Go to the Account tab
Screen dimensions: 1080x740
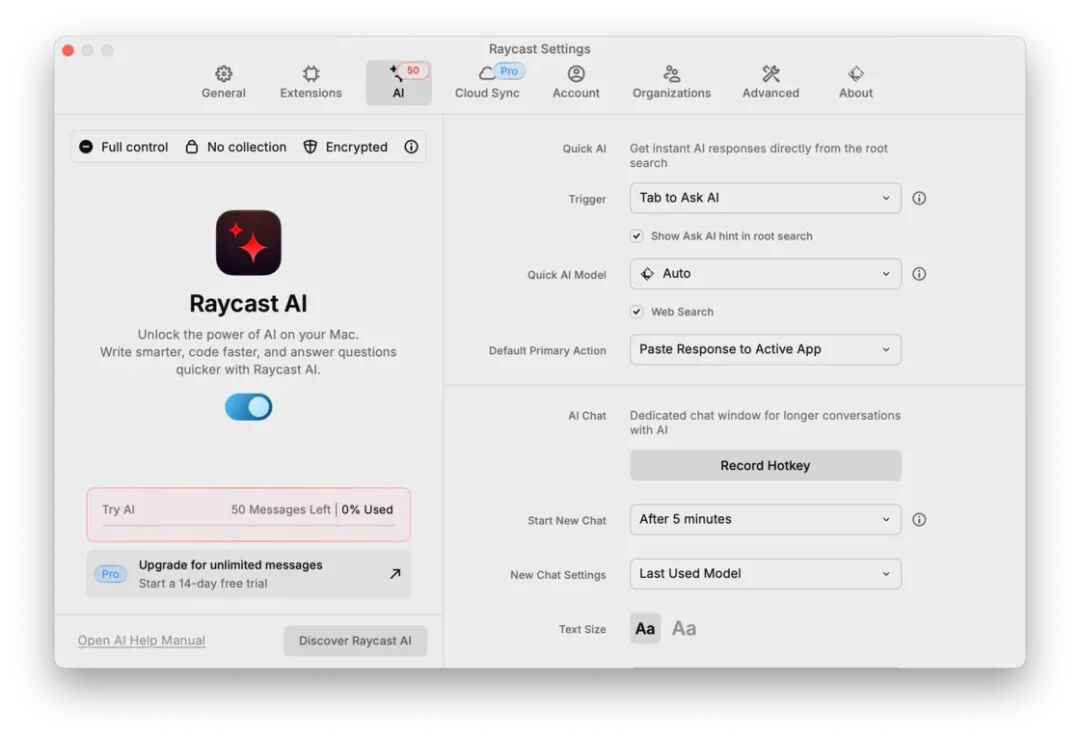tap(576, 82)
